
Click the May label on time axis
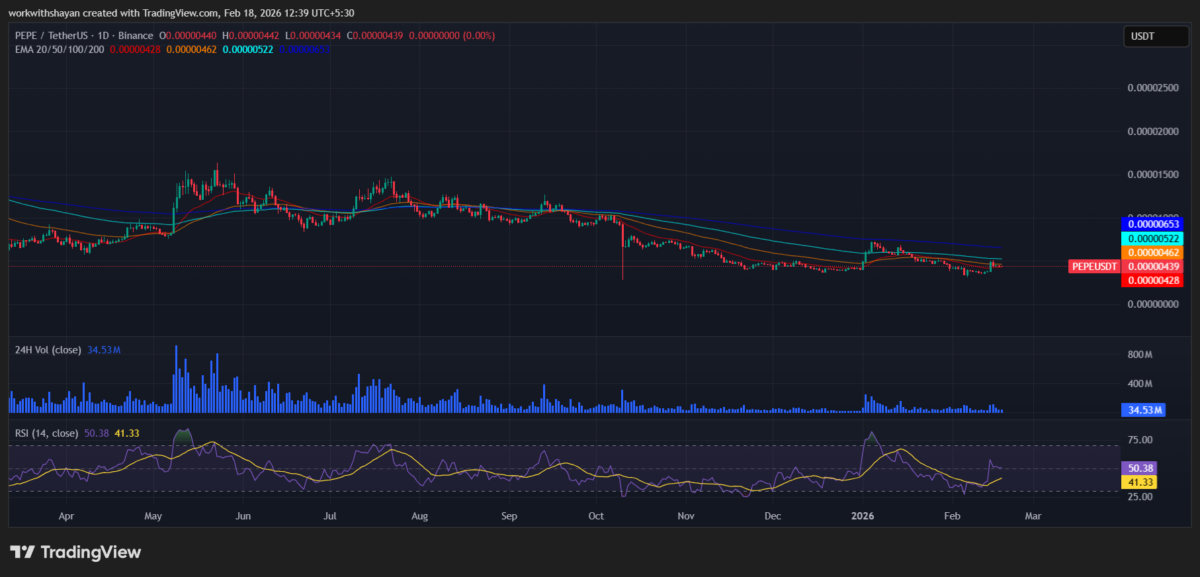(x=153, y=516)
